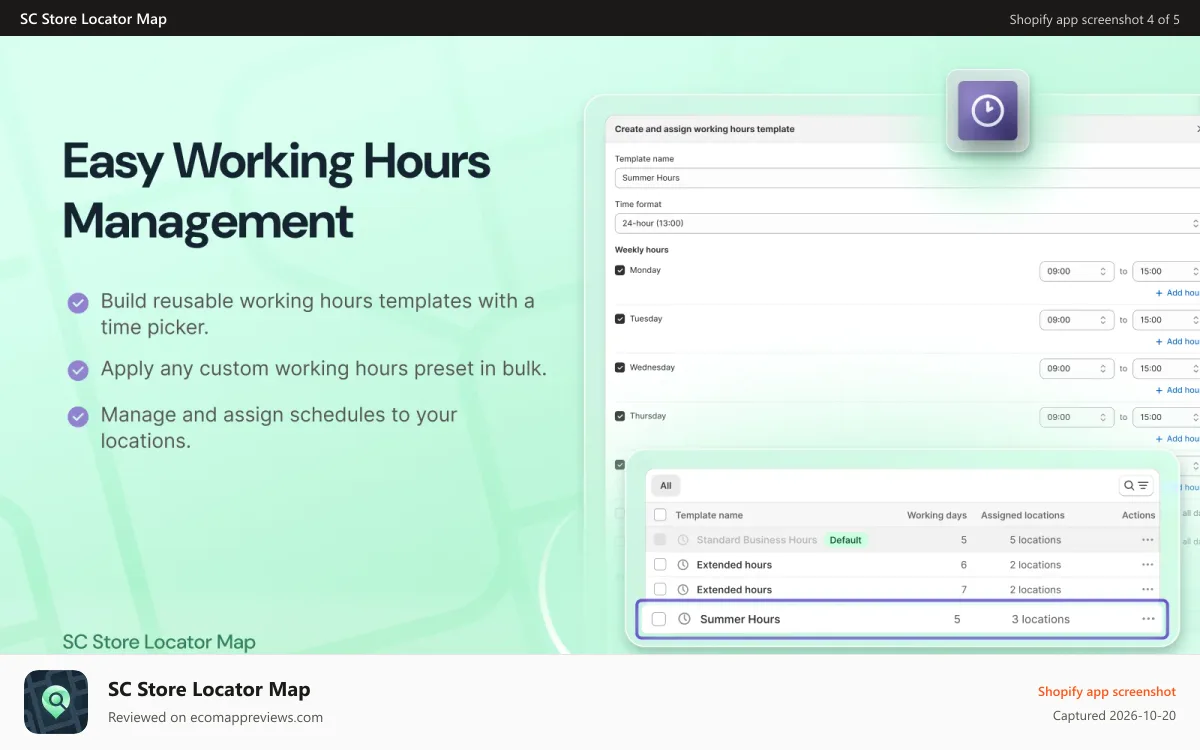Click Add hours link under Thursday
Screen dimensions: 1200x750
tap(1177, 438)
